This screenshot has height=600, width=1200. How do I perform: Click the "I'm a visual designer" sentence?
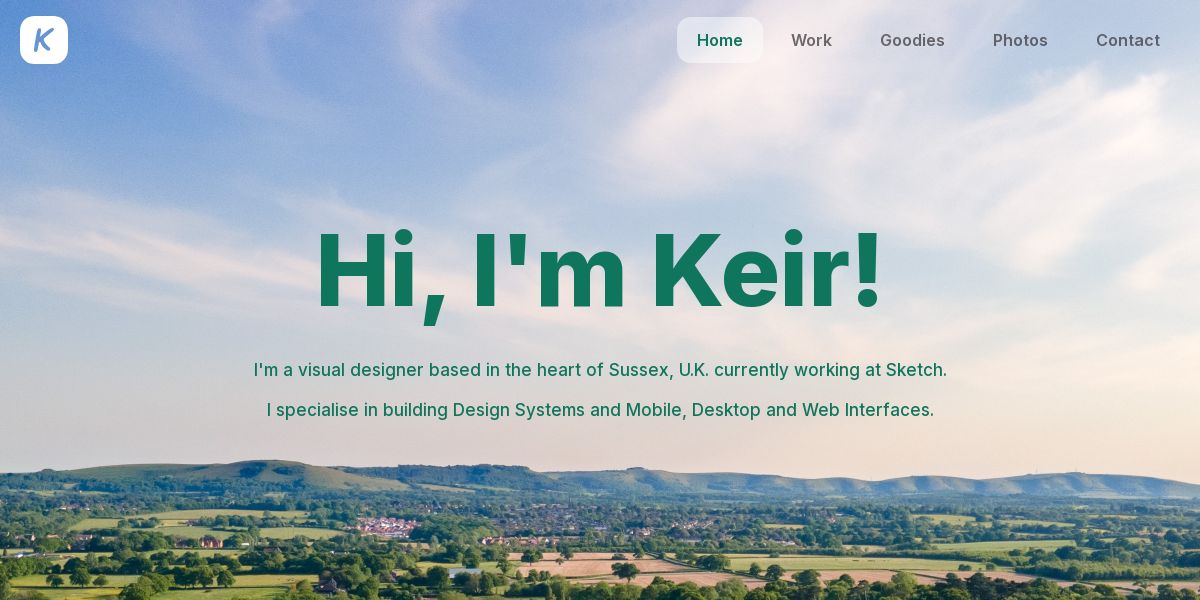[600, 370]
